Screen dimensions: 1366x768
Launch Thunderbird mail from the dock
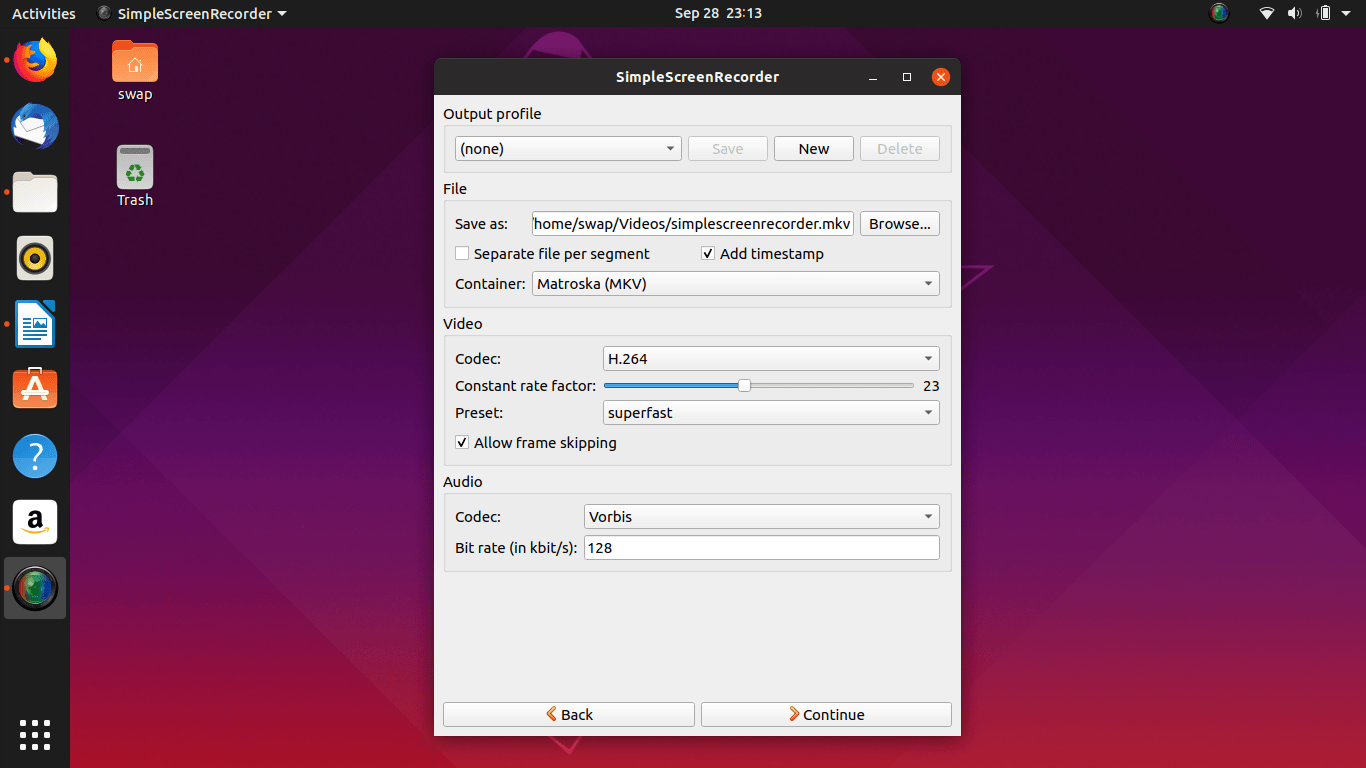point(35,127)
